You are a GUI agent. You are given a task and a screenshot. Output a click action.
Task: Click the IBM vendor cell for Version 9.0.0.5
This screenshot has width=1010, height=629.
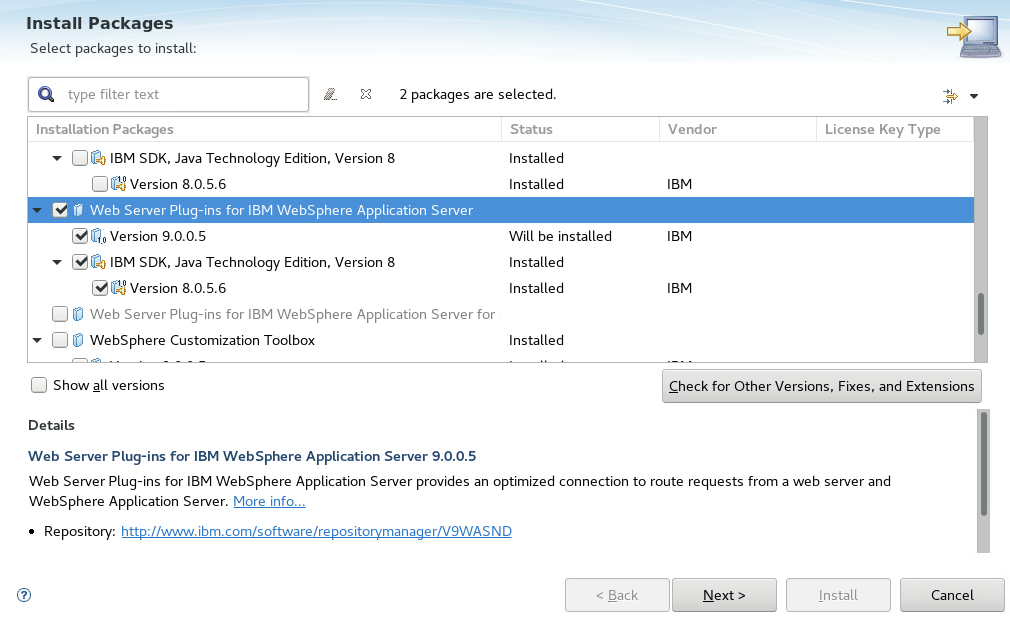point(680,236)
